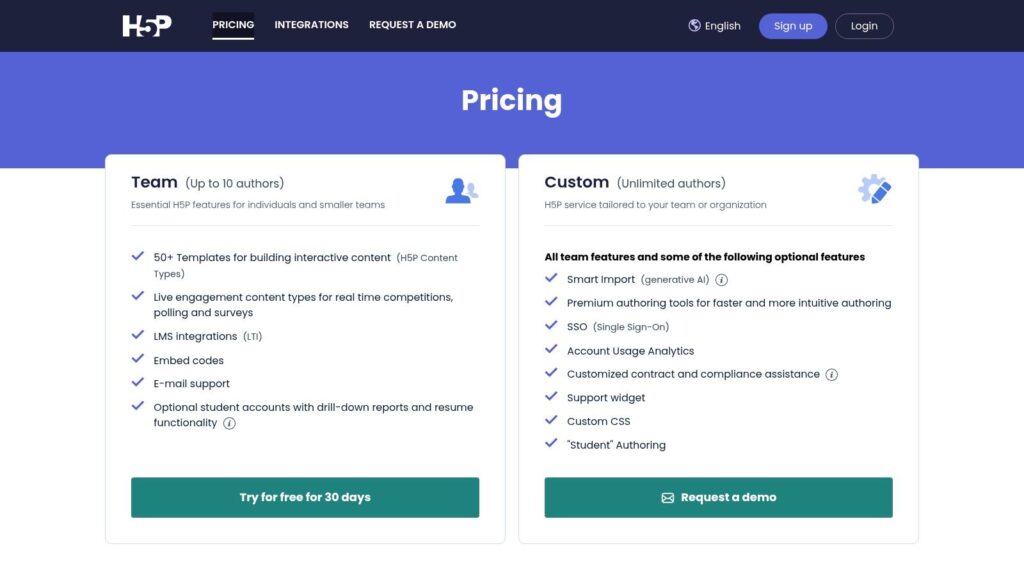Click envelope icon on Request a demo

coord(667,498)
